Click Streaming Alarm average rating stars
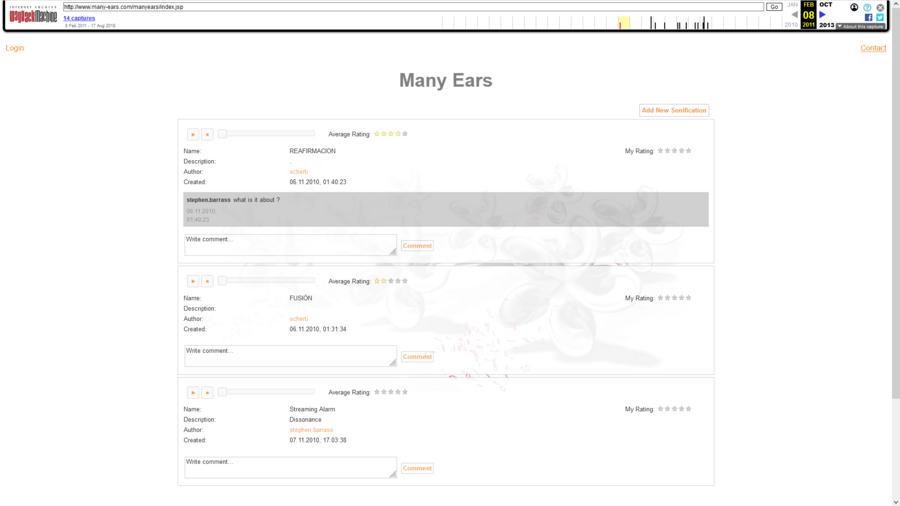Screen dimensions: 900x506 pyautogui.click(x=391, y=392)
